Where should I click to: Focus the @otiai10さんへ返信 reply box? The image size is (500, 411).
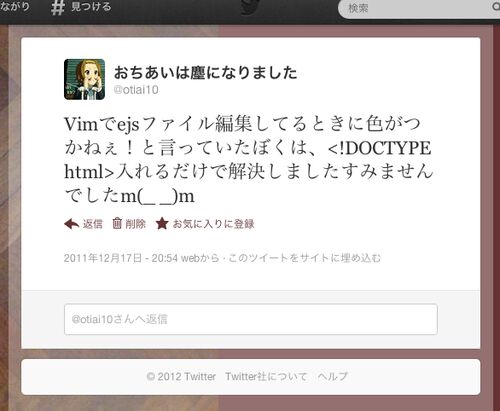point(251,319)
